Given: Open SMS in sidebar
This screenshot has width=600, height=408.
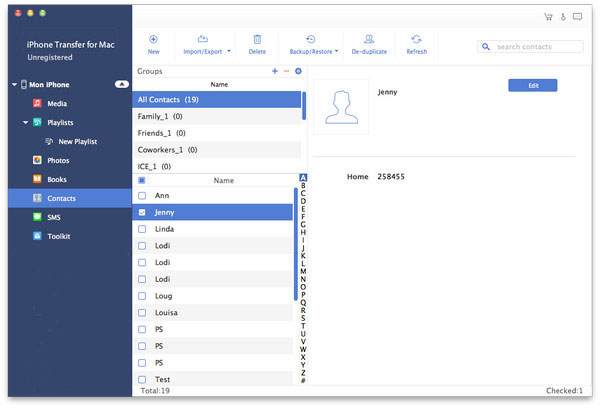Looking at the screenshot, I should pos(54,217).
